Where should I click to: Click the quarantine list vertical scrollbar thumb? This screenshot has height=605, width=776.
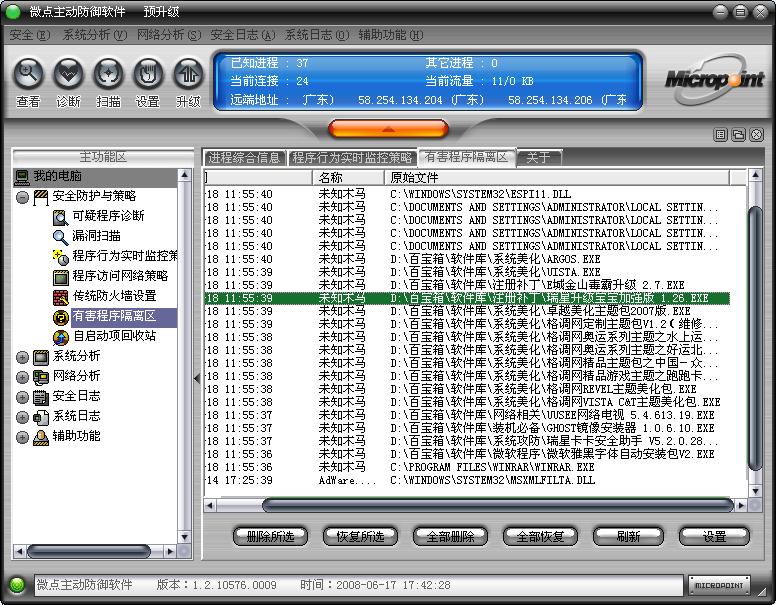pyautogui.click(x=755, y=338)
